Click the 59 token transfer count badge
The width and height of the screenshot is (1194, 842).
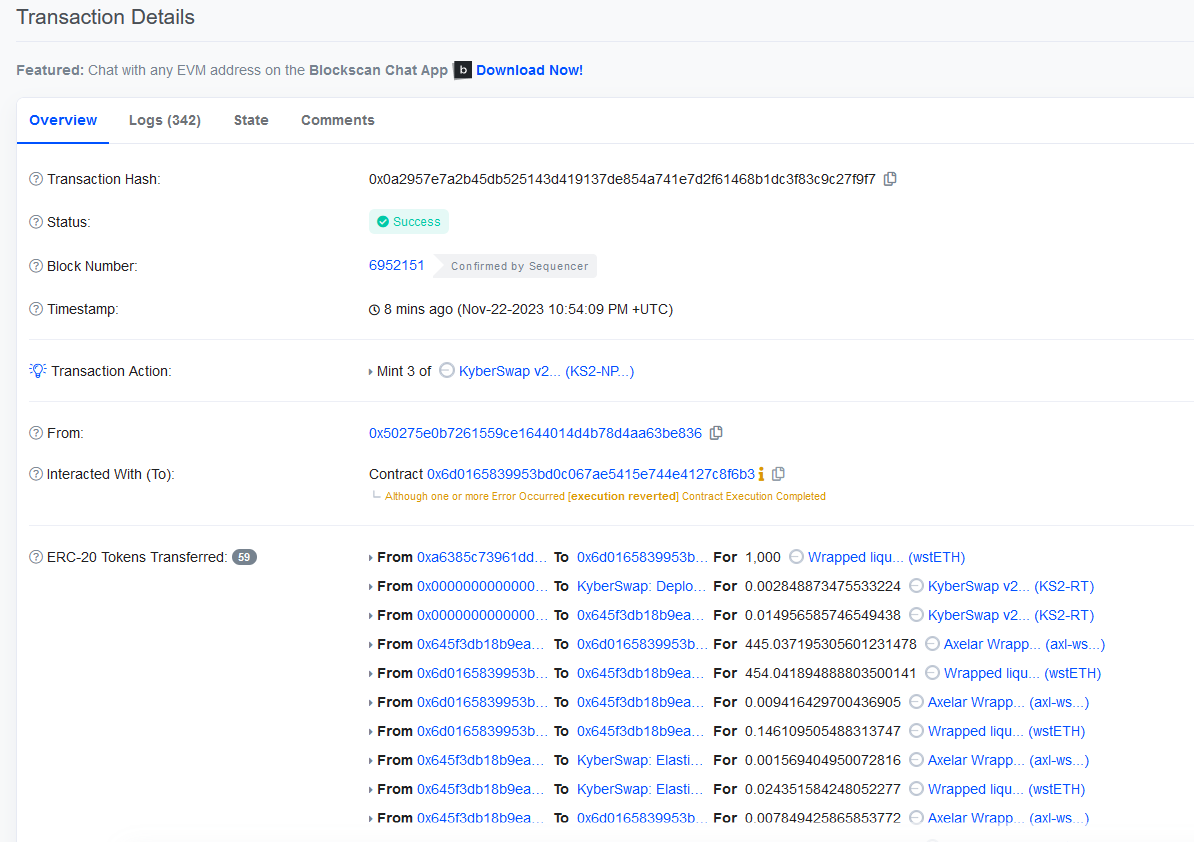pos(244,557)
